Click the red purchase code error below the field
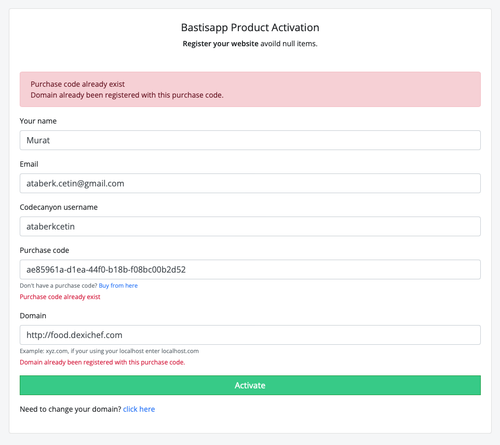 point(60,297)
